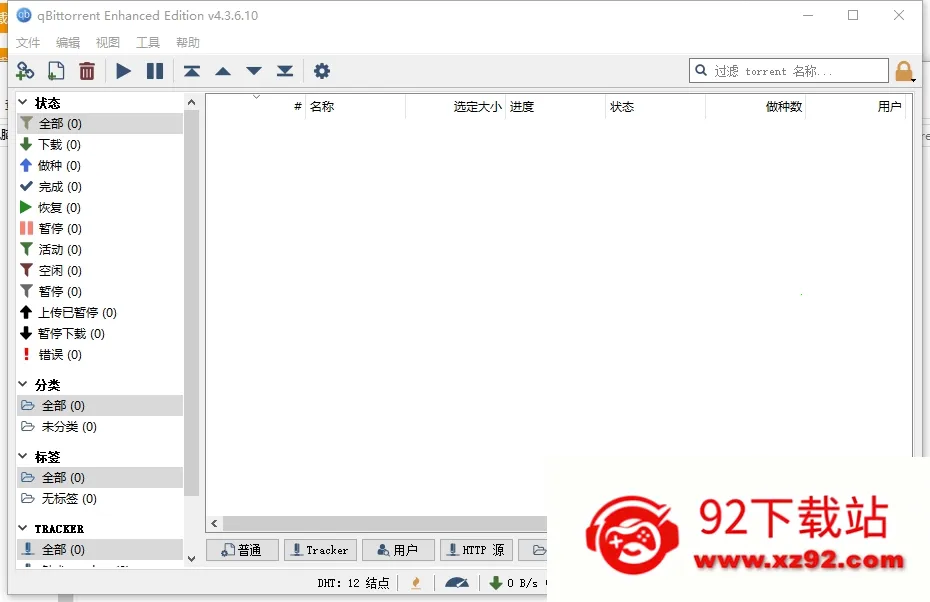The width and height of the screenshot is (930, 602).
Task: Click the add torrent link icon
Action: [25, 71]
